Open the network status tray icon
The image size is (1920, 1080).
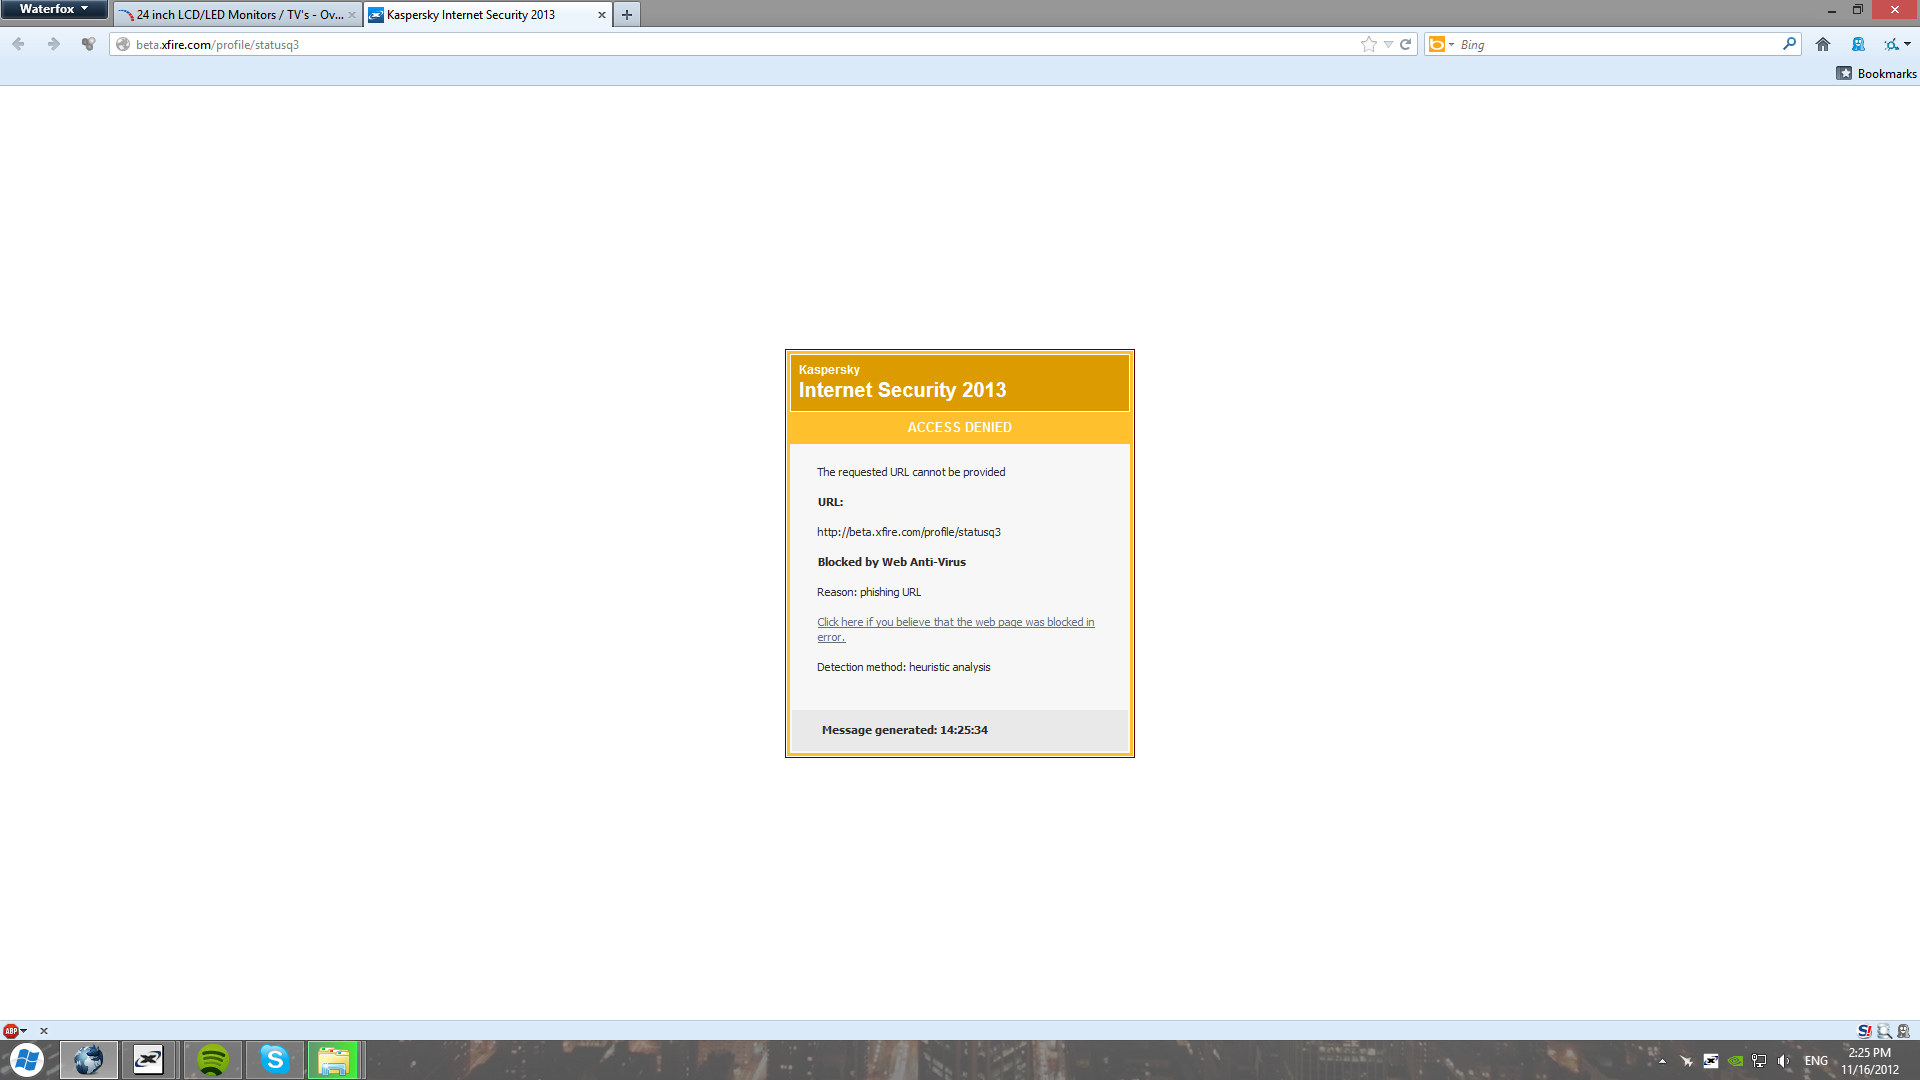click(x=1759, y=1061)
